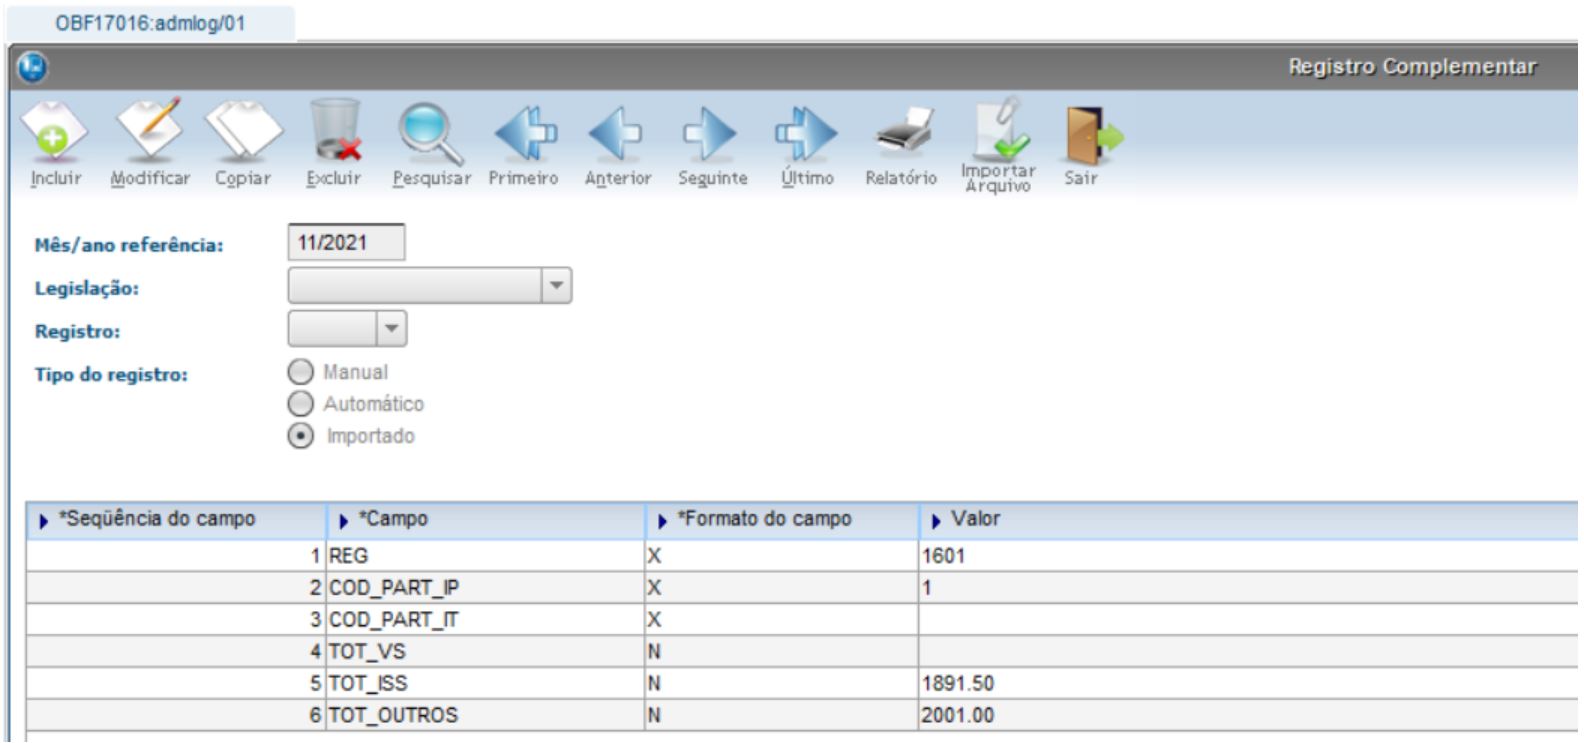Click value 1891.50 in Valor column
Viewport: 1584px width, 743px height.
coord(1250,684)
